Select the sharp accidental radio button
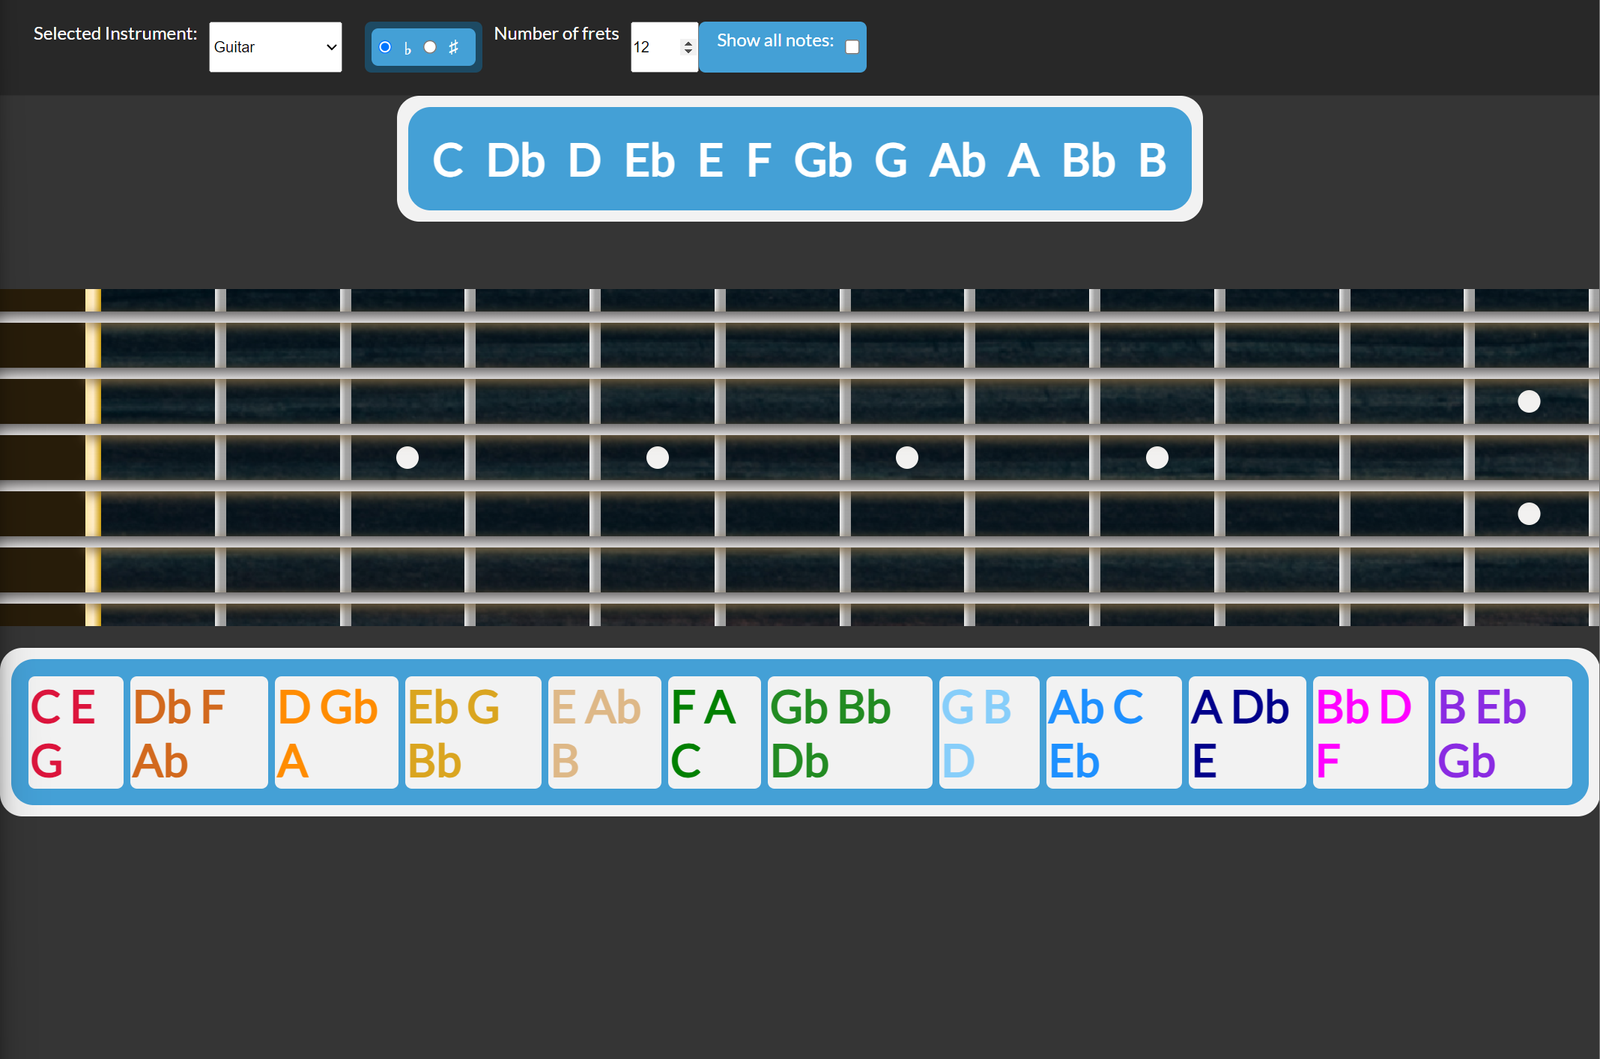This screenshot has width=1600, height=1059. point(430,47)
